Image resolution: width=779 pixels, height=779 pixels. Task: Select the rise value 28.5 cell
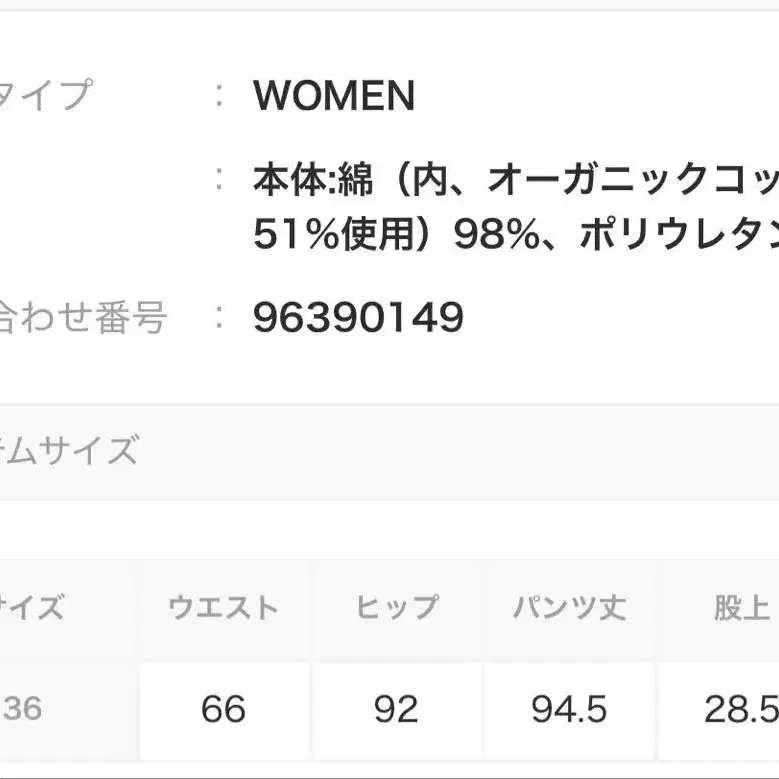pos(741,709)
